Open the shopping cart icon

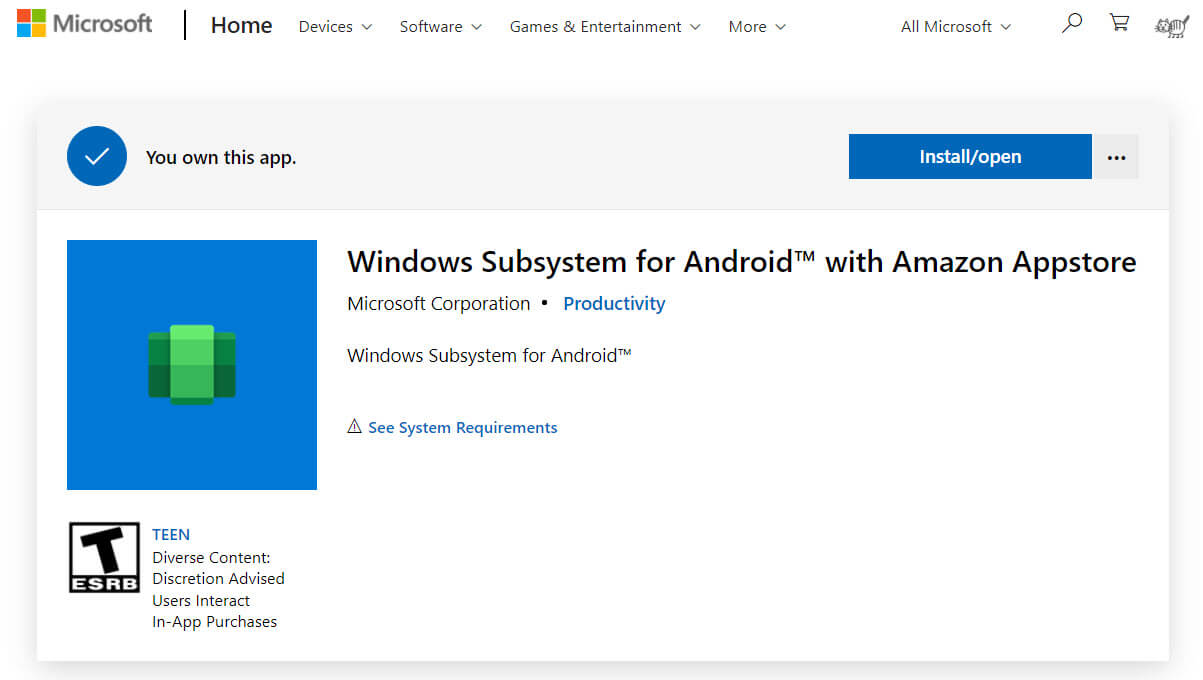[1119, 23]
